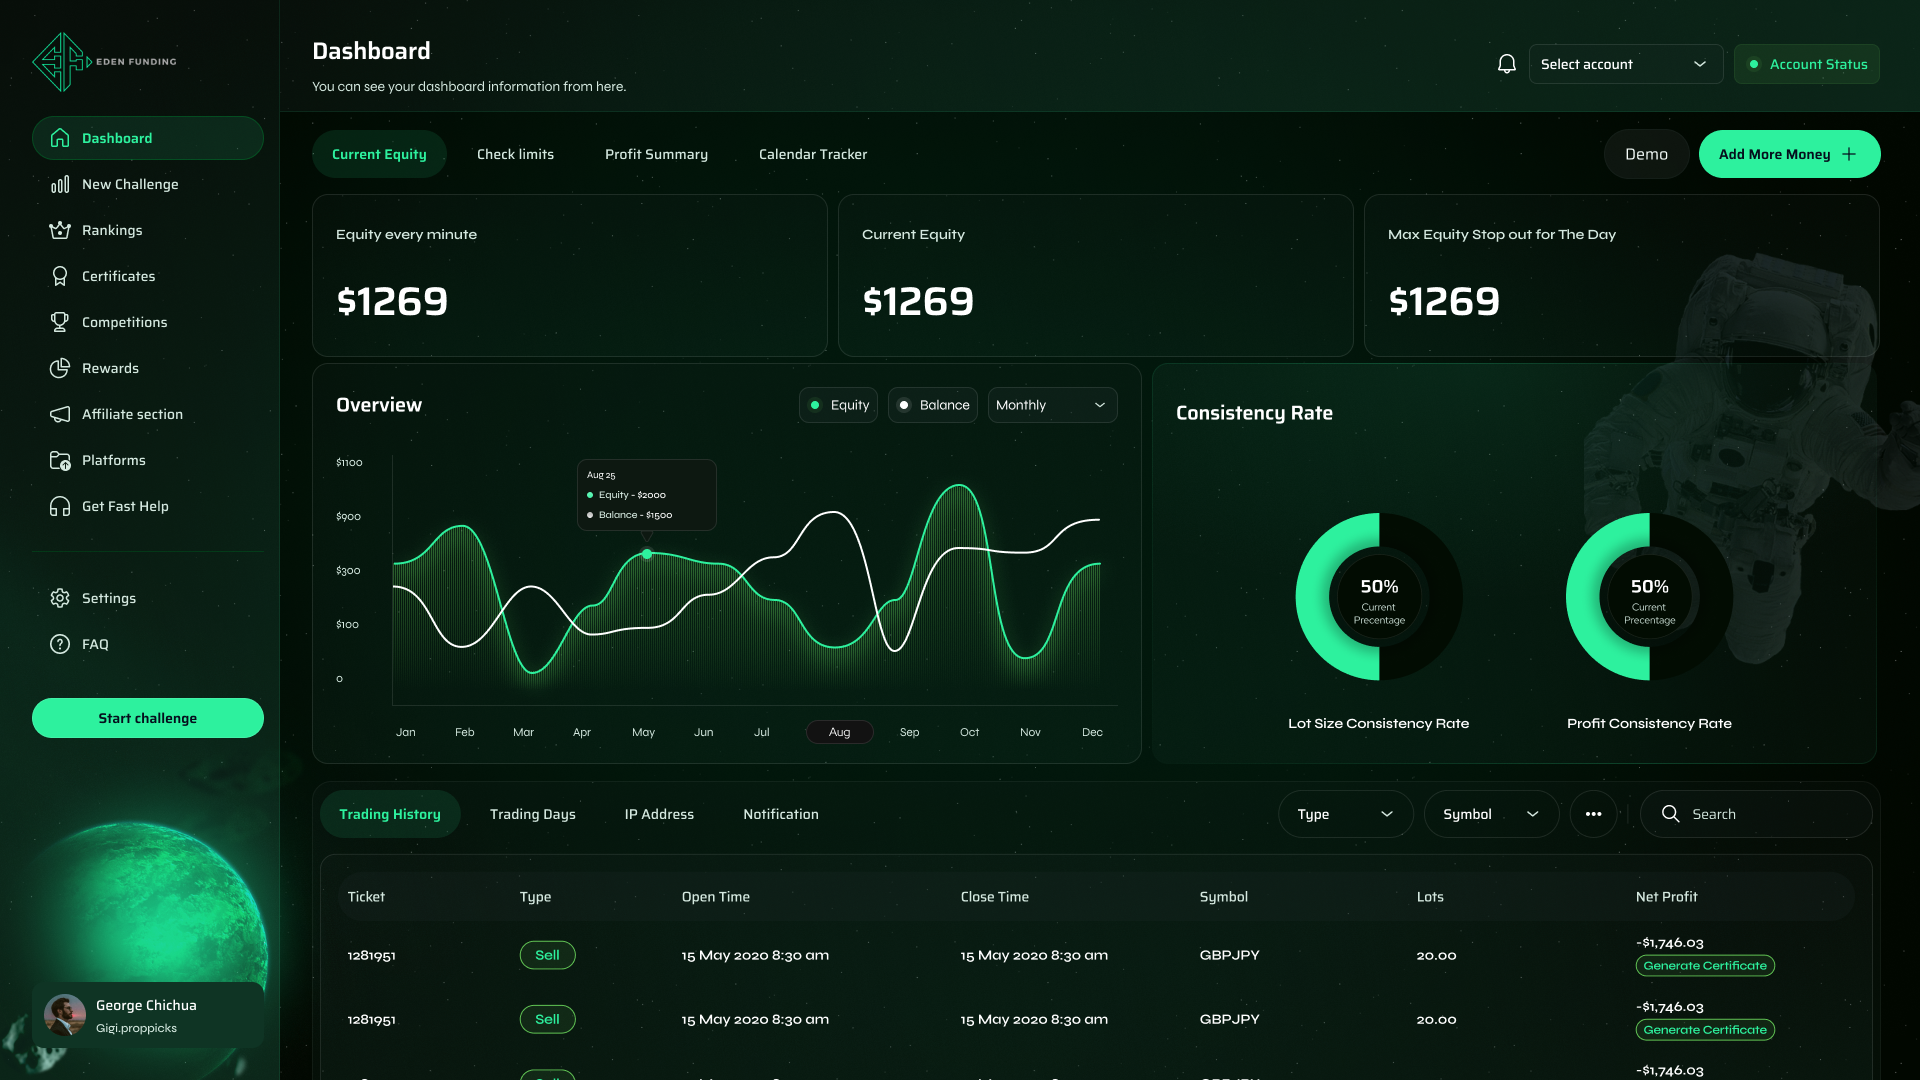Toggle the Equity chart series

pyautogui.click(x=838, y=405)
